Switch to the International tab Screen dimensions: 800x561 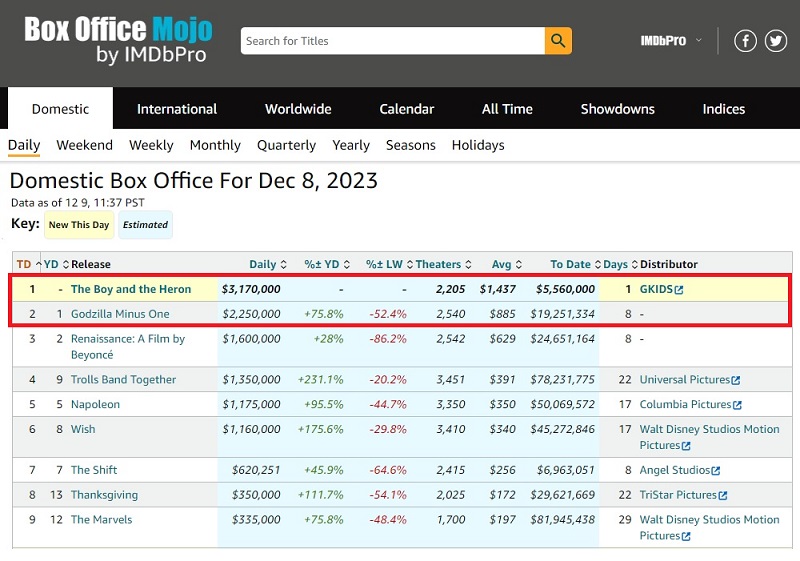177,109
